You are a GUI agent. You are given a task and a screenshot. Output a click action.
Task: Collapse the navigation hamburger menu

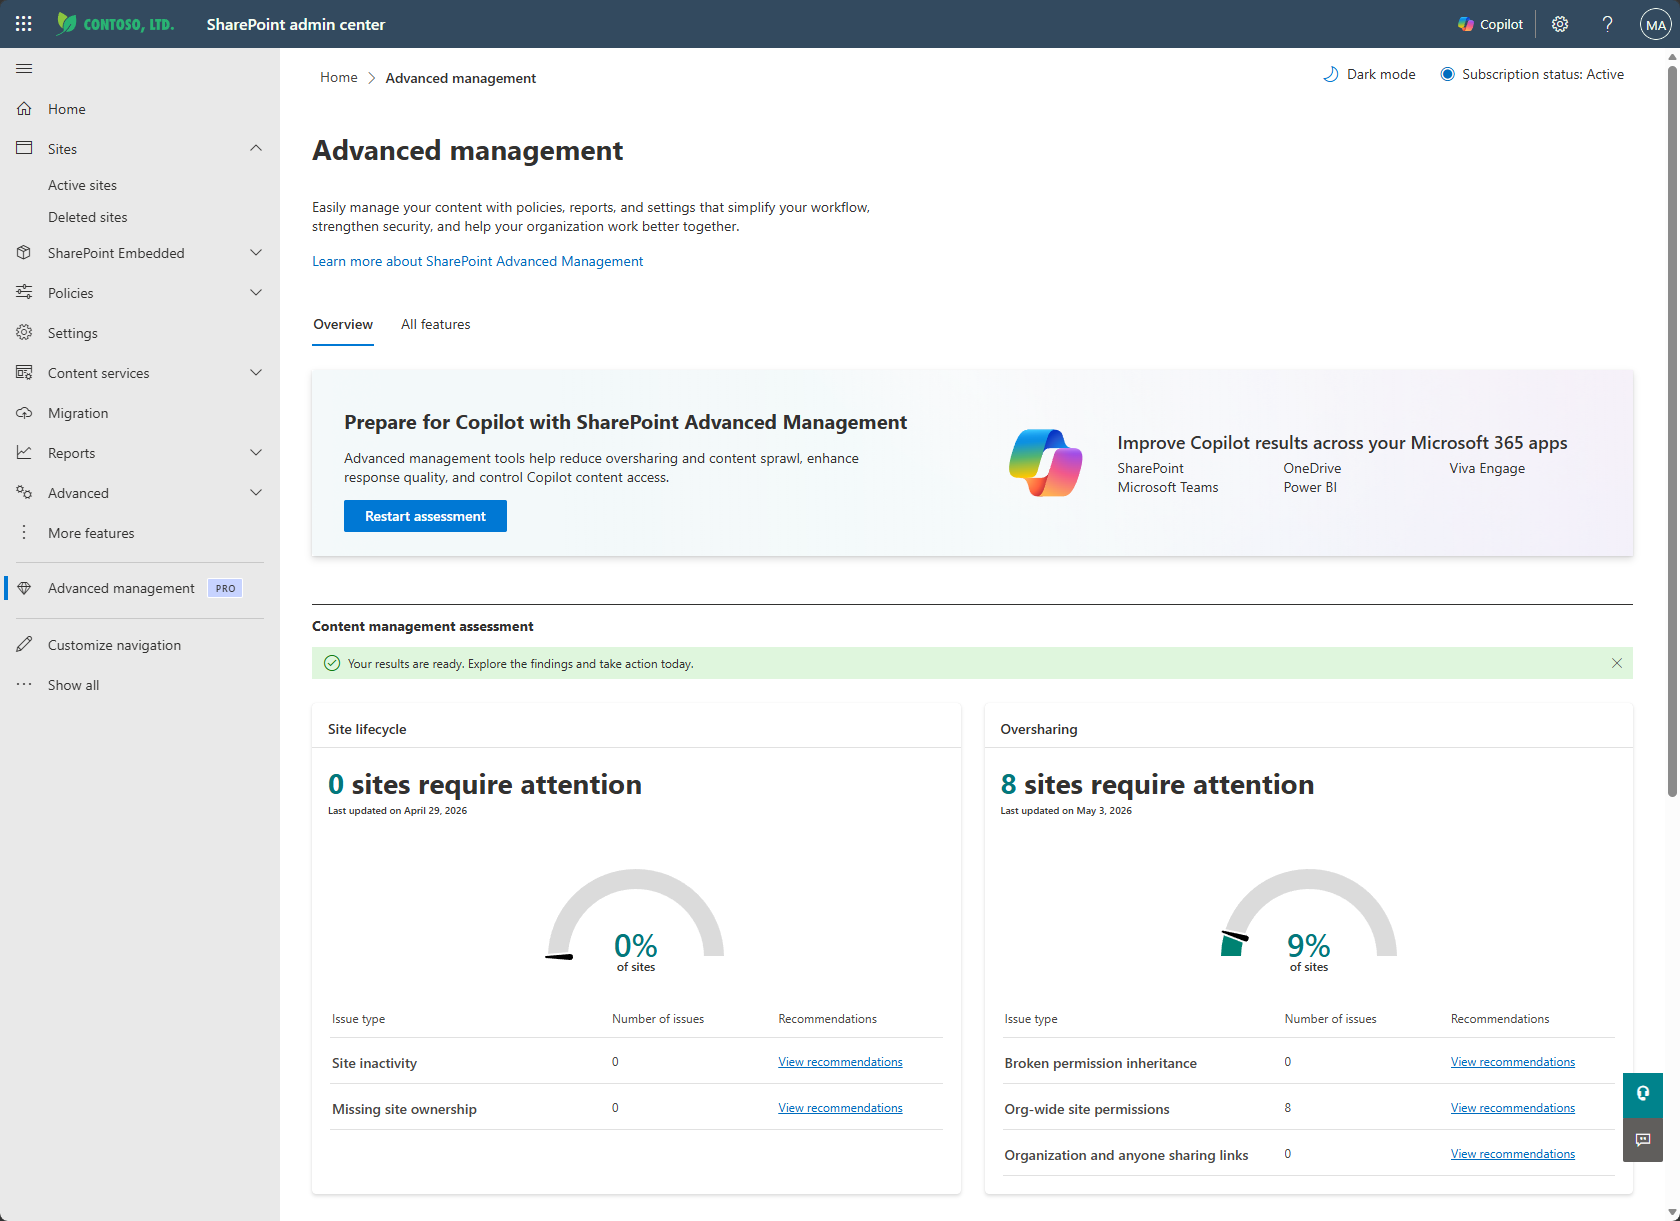point(24,68)
